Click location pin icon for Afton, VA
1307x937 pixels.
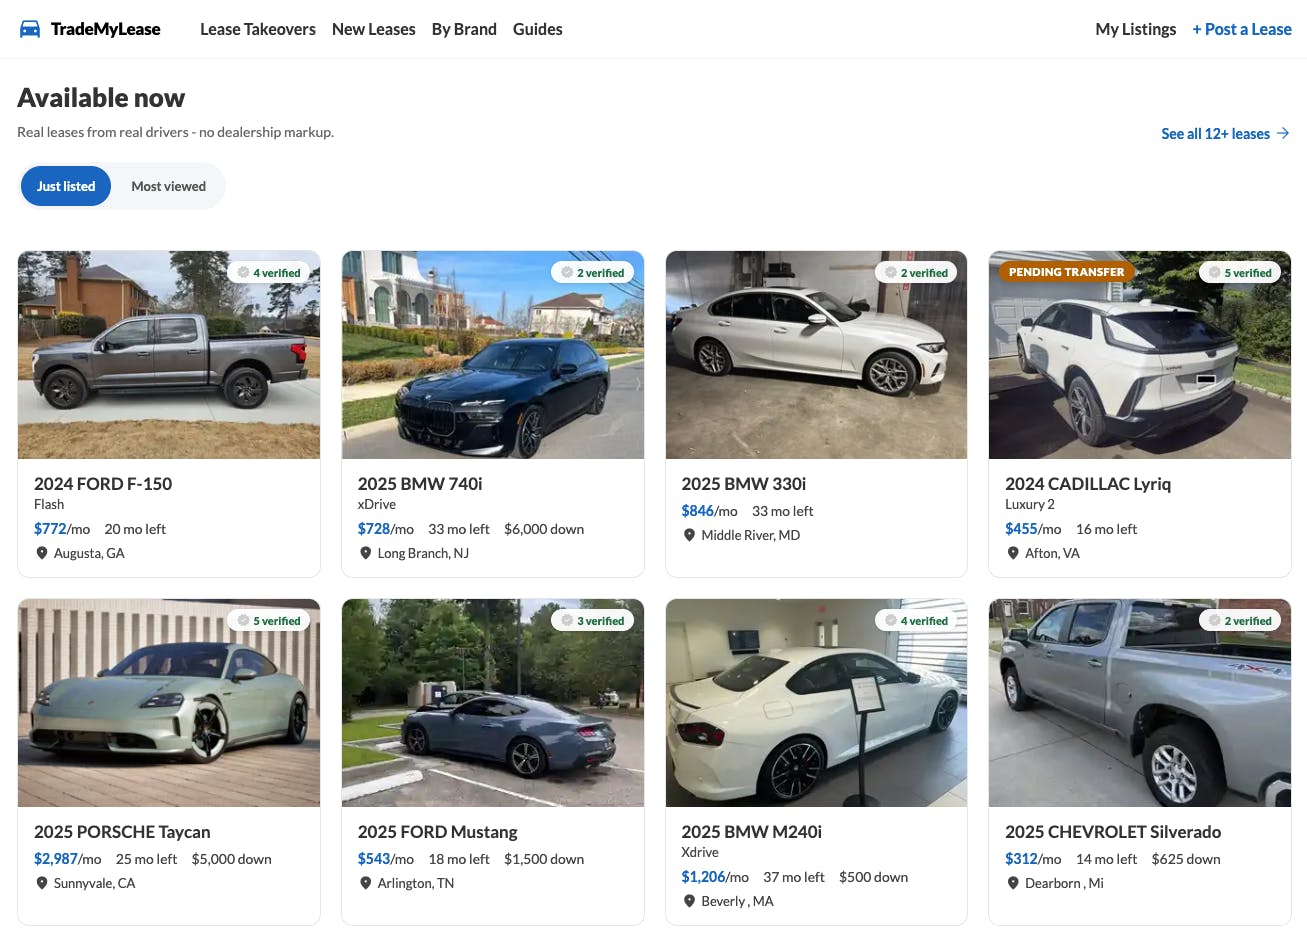coord(1013,553)
